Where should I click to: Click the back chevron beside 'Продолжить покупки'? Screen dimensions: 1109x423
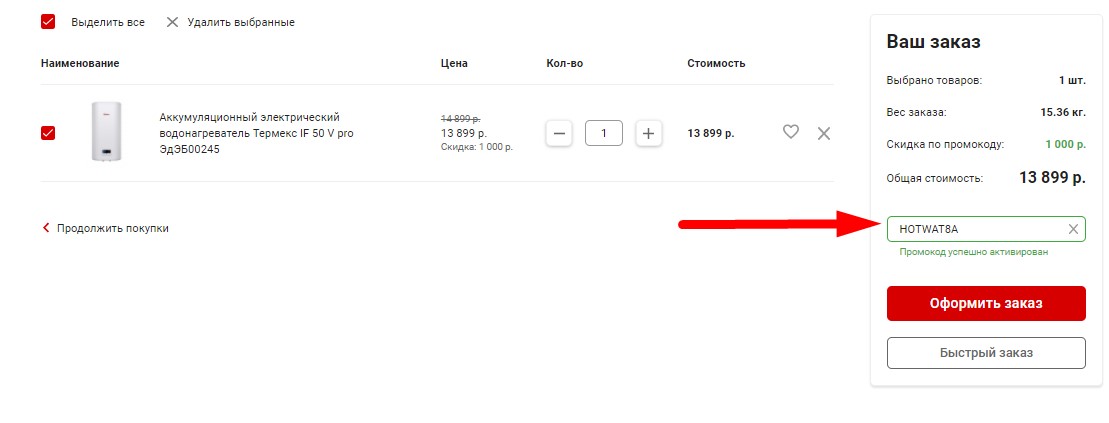(x=46, y=228)
